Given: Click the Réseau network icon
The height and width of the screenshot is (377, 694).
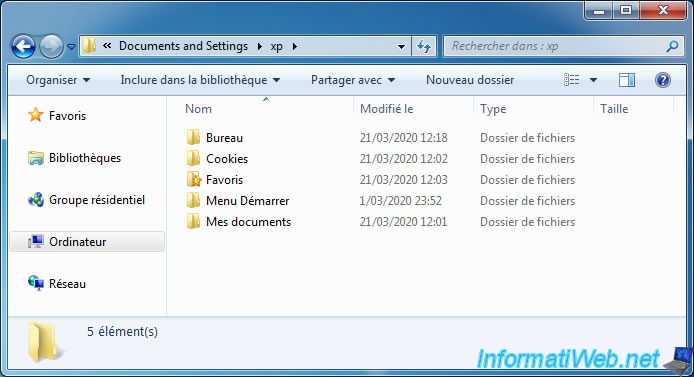Looking at the screenshot, I should [35, 283].
